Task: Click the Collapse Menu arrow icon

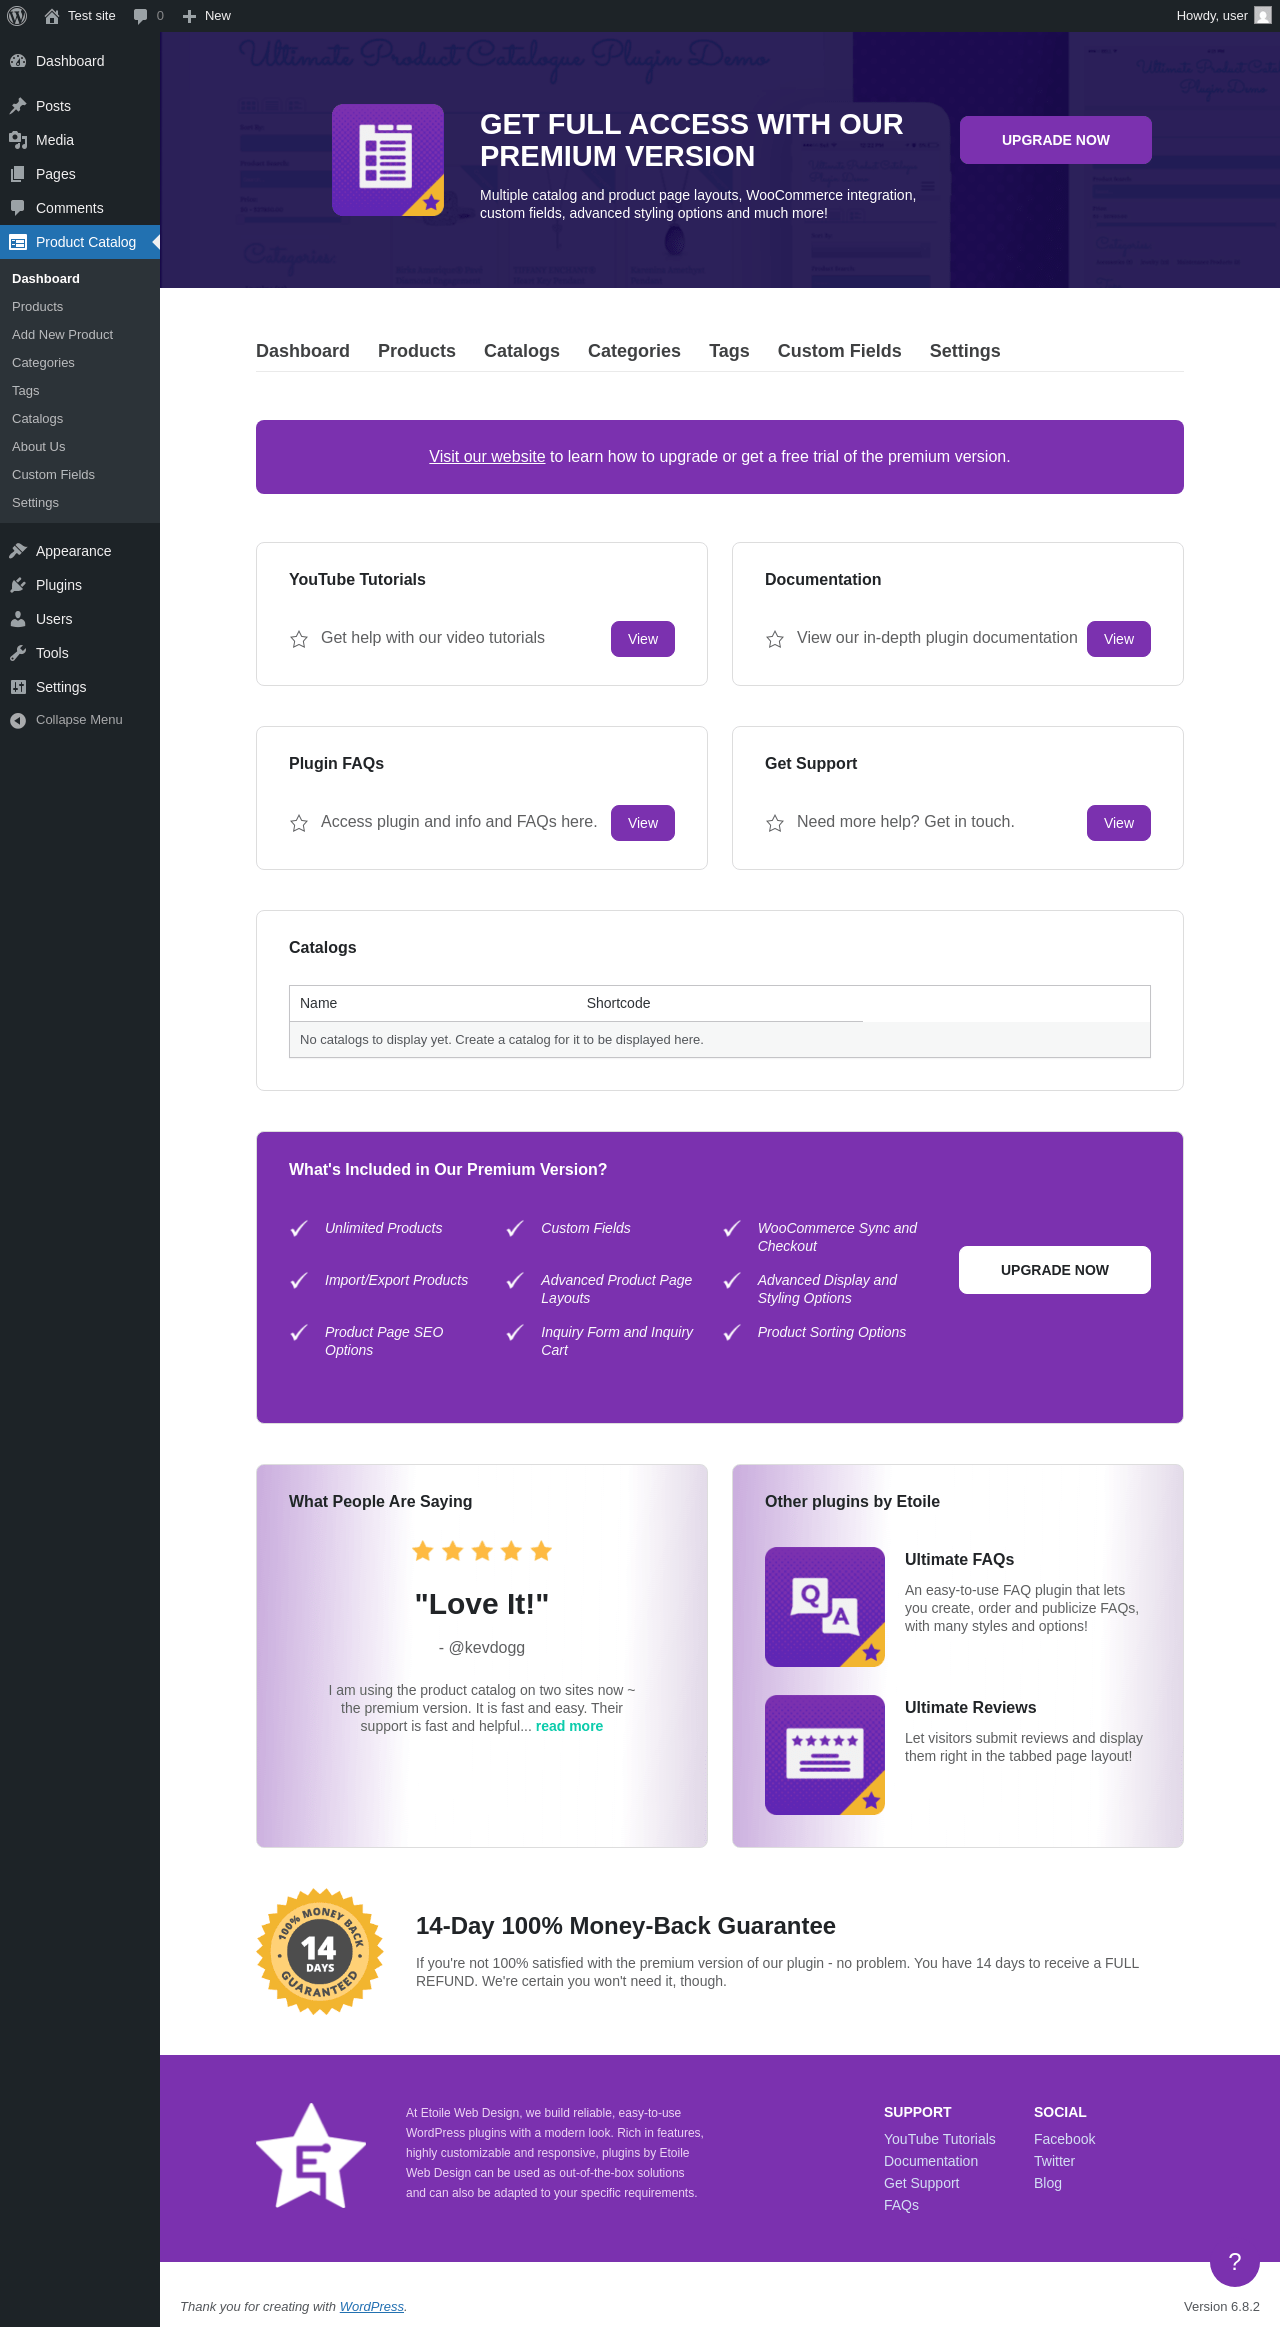Action: pos(18,720)
